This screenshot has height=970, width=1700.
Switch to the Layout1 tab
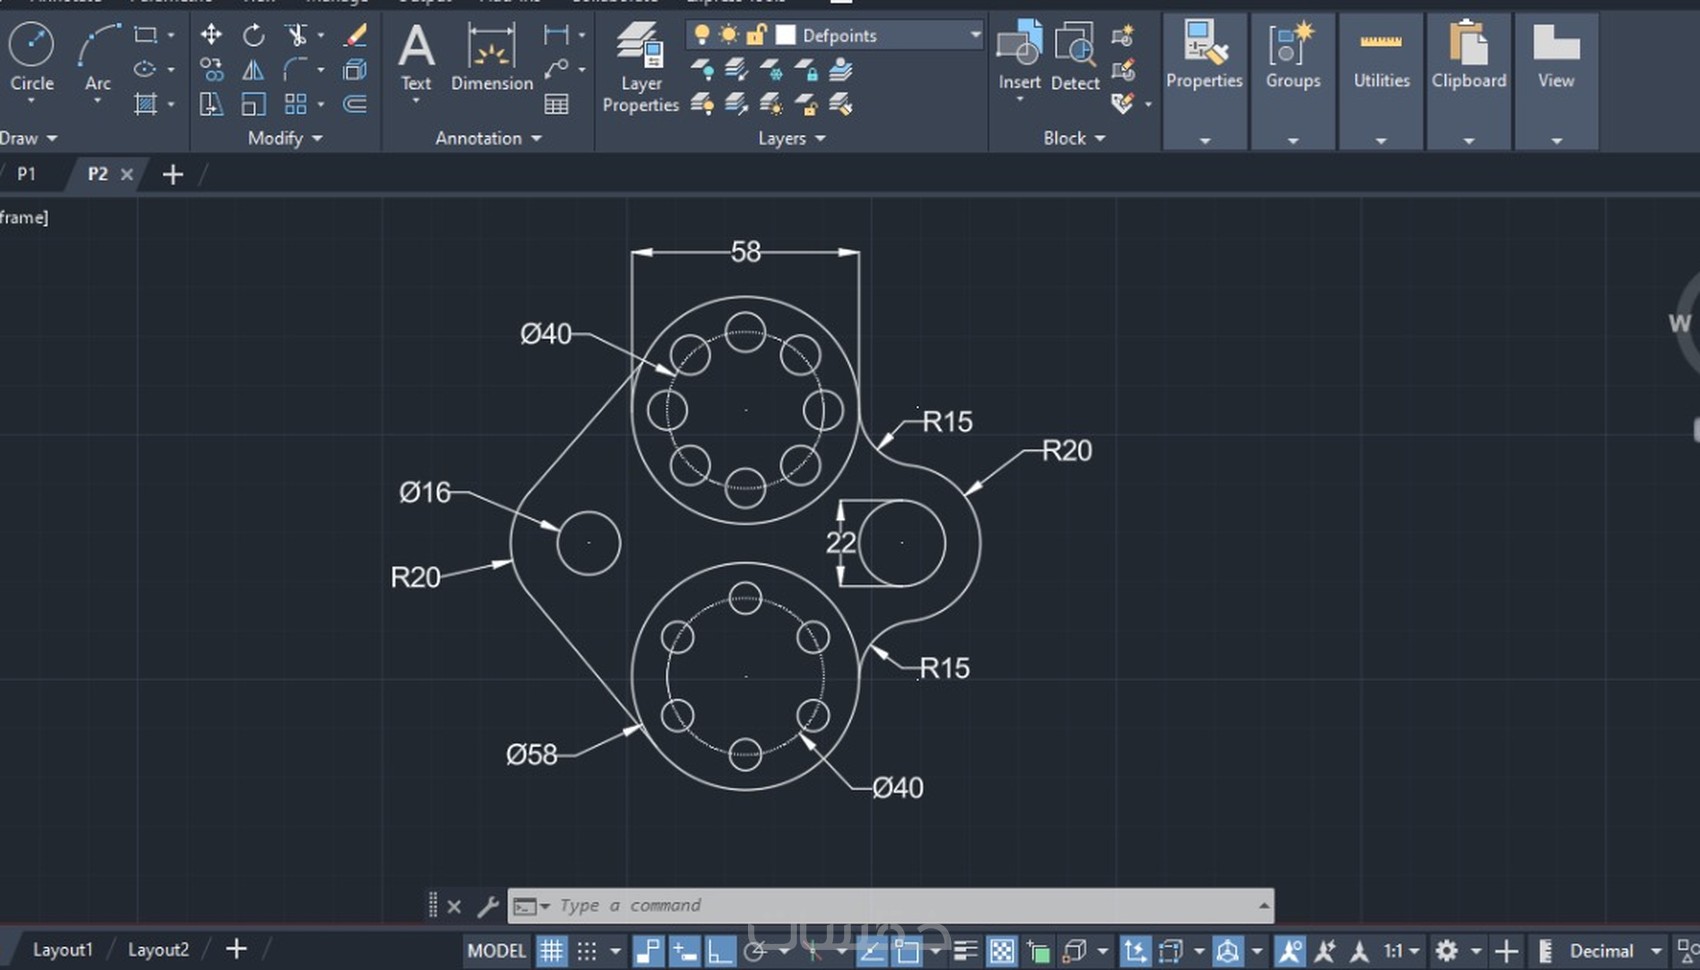tap(62, 949)
